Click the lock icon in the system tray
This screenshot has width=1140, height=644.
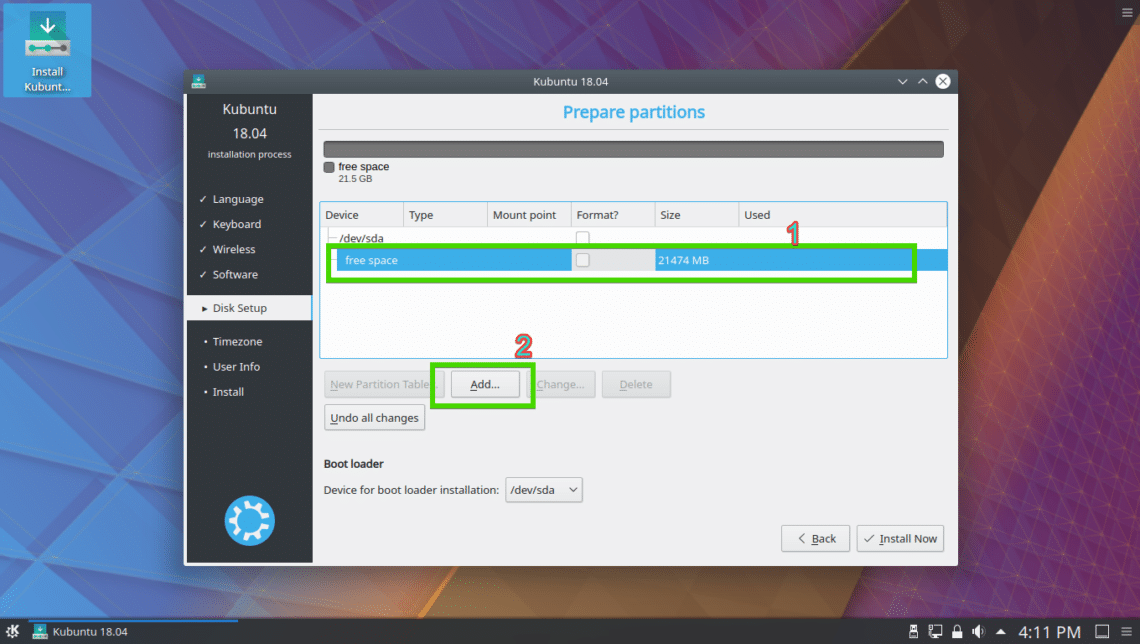pyautogui.click(x=957, y=632)
